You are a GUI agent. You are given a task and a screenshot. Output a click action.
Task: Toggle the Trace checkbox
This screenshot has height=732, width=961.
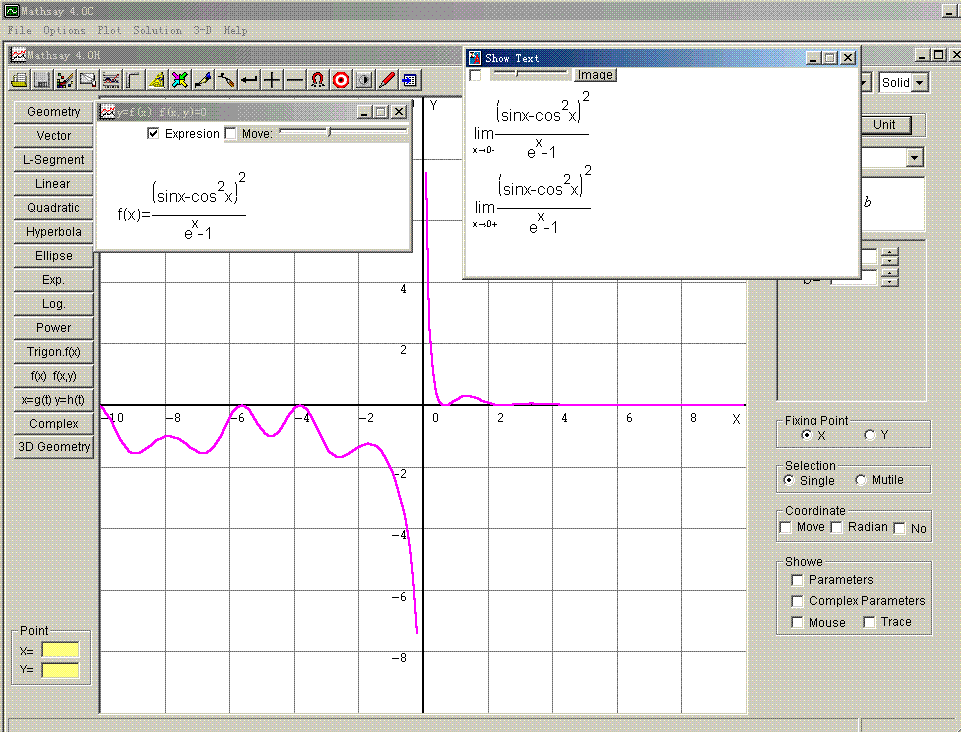click(869, 622)
